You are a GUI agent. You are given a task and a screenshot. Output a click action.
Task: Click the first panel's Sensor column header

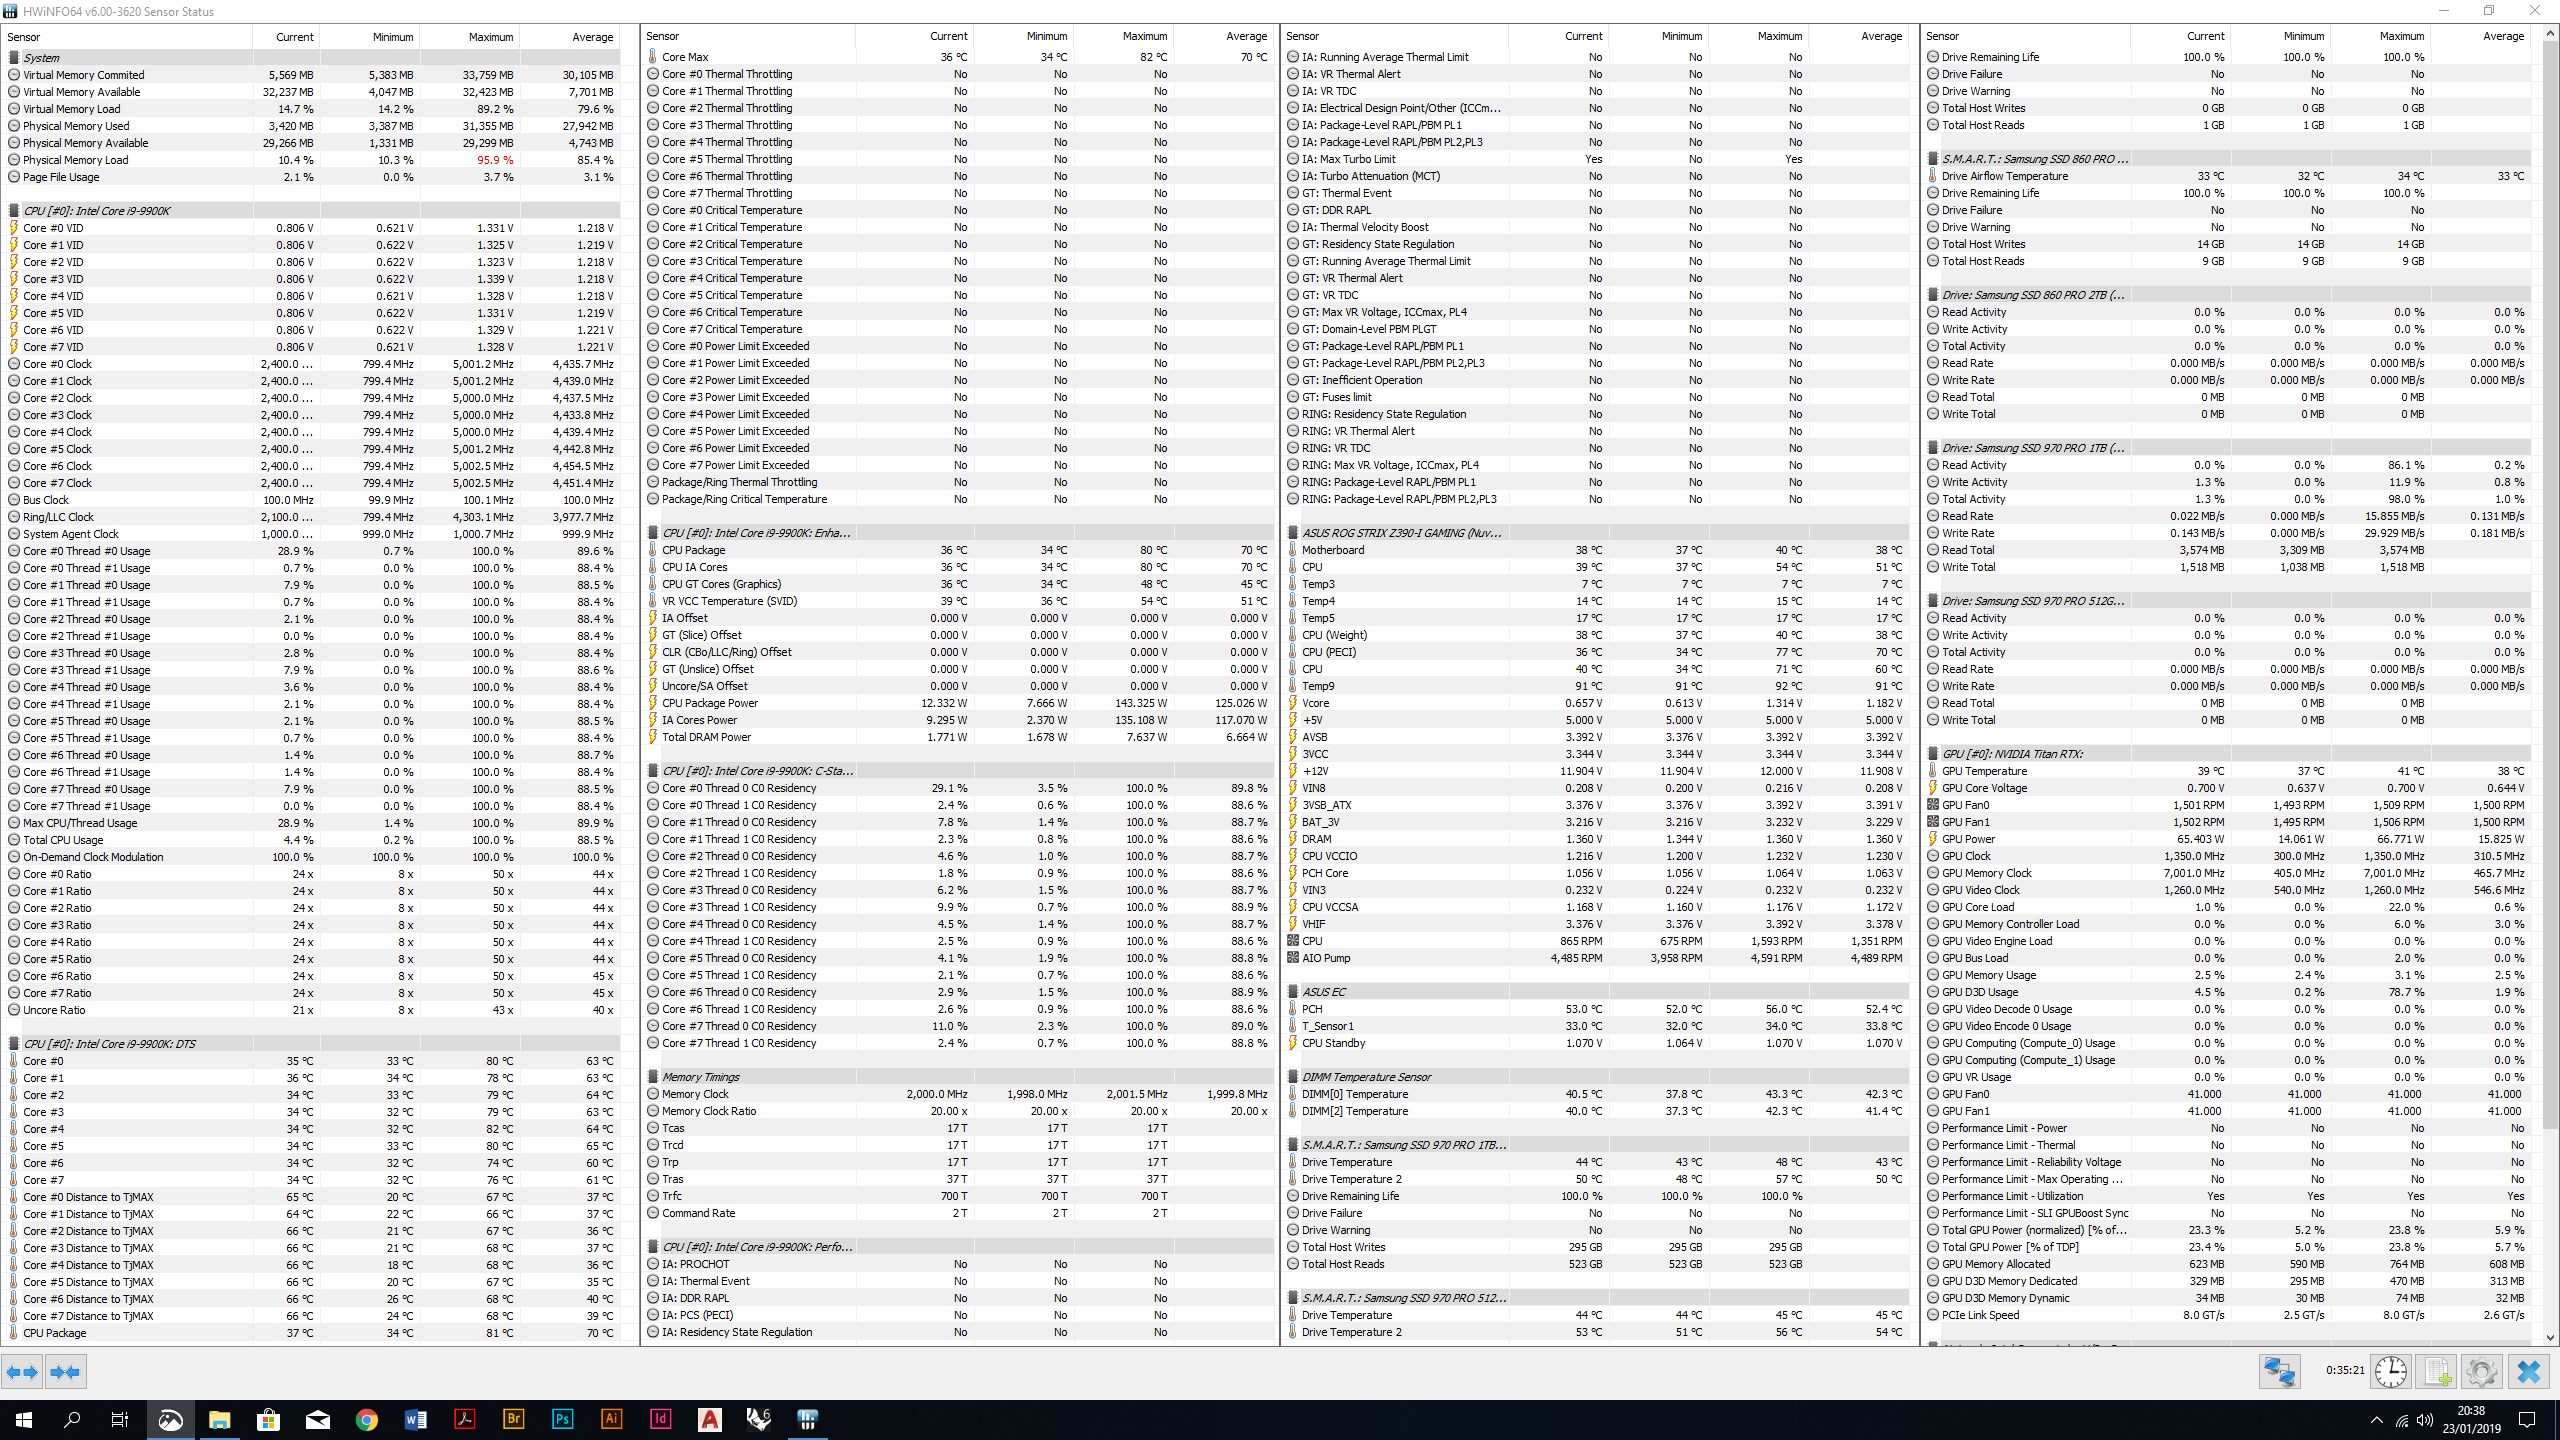point(24,37)
